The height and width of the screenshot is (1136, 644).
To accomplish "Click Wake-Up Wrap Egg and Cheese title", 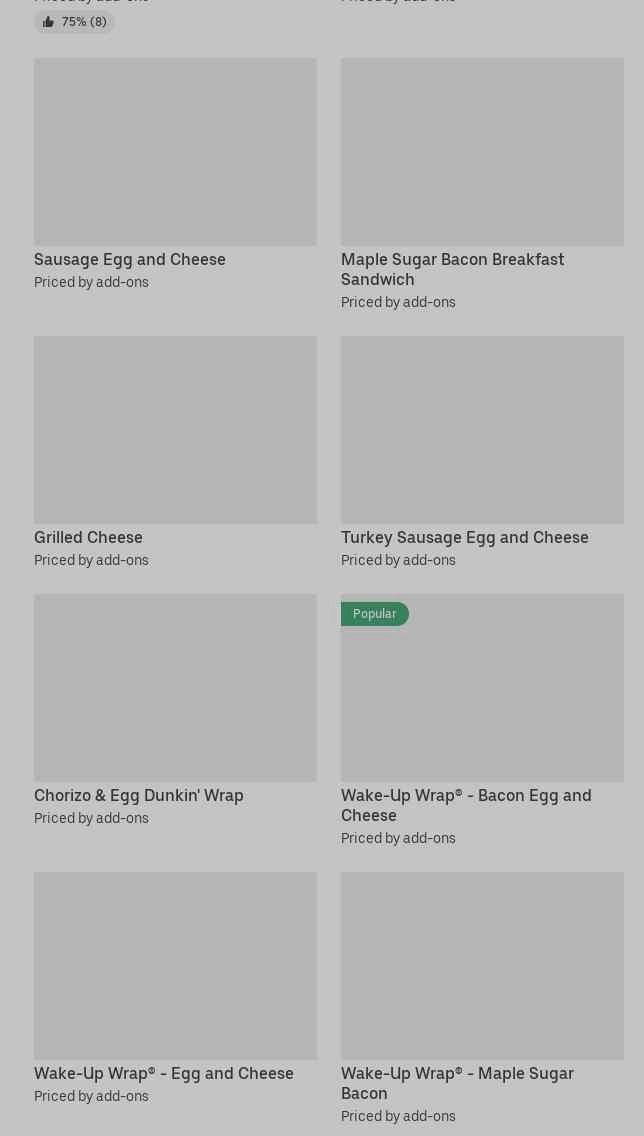I will [x=164, y=1074].
